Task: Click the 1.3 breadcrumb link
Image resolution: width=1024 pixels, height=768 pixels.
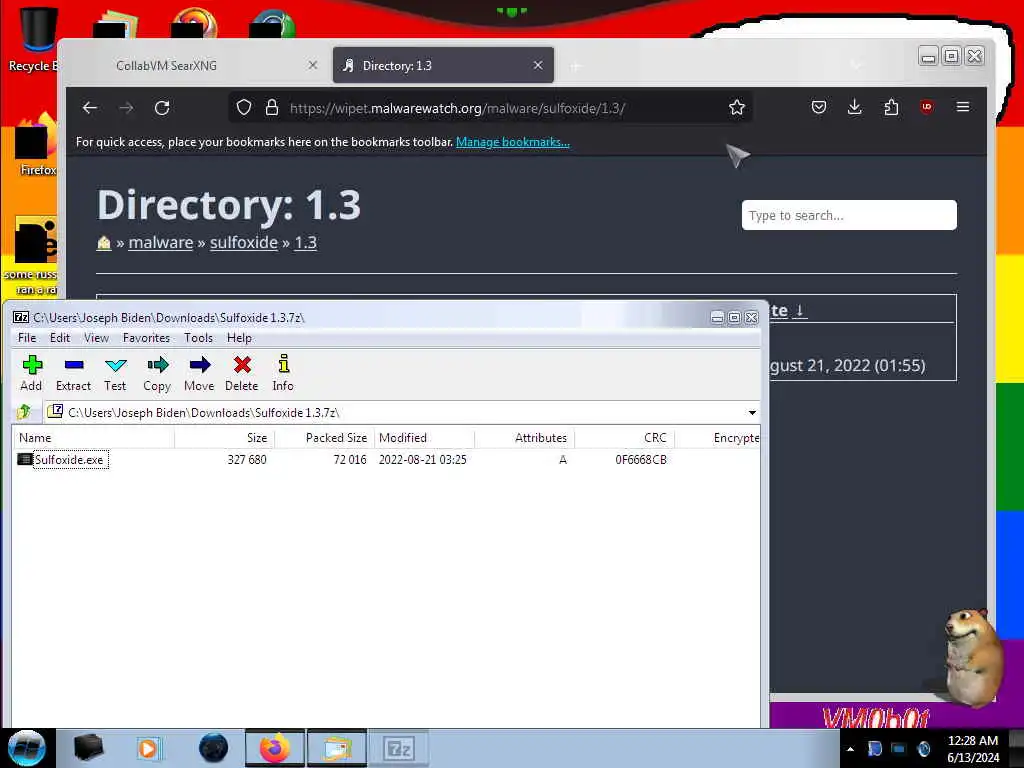Action: (305, 242)
